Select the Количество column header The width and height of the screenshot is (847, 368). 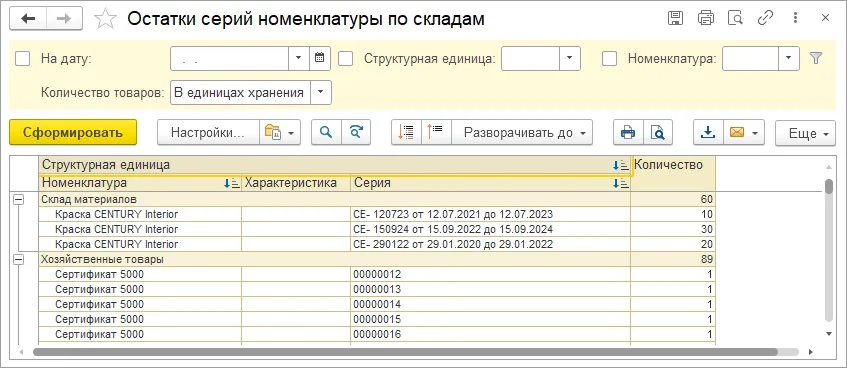pyautogui.click(x=673, y=173)
